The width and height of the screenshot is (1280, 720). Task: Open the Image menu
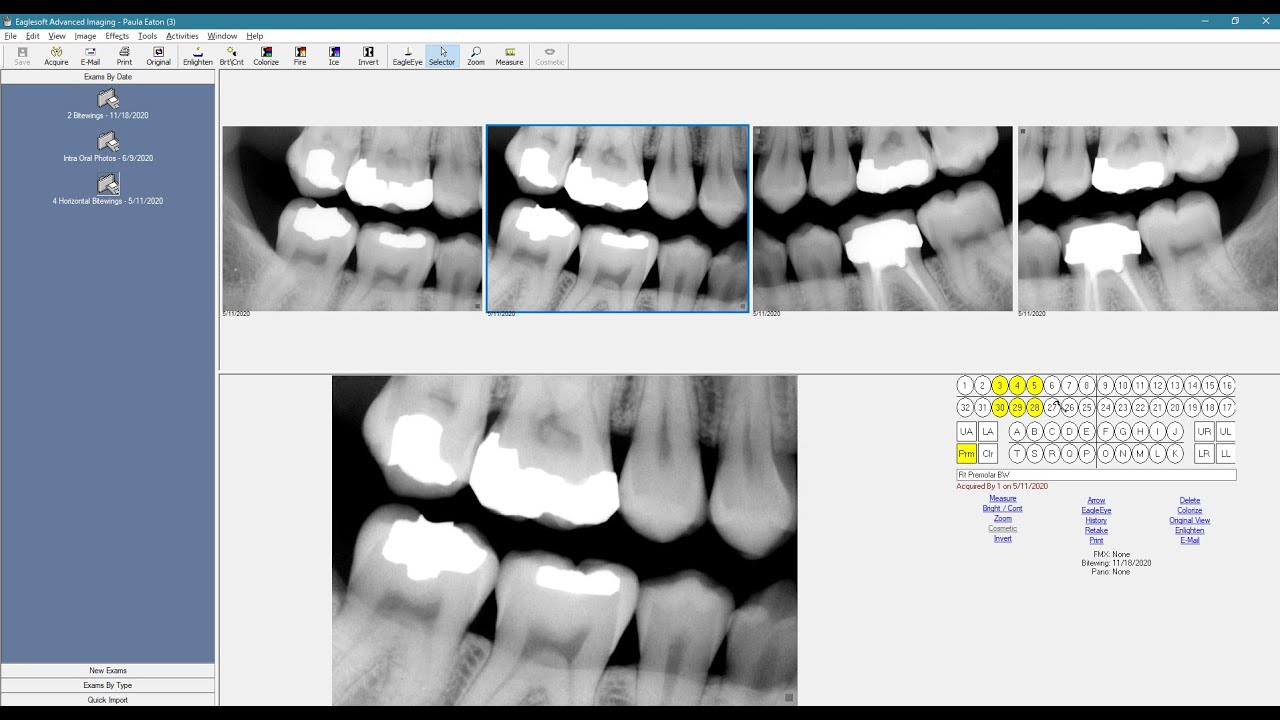pos(85,36)
